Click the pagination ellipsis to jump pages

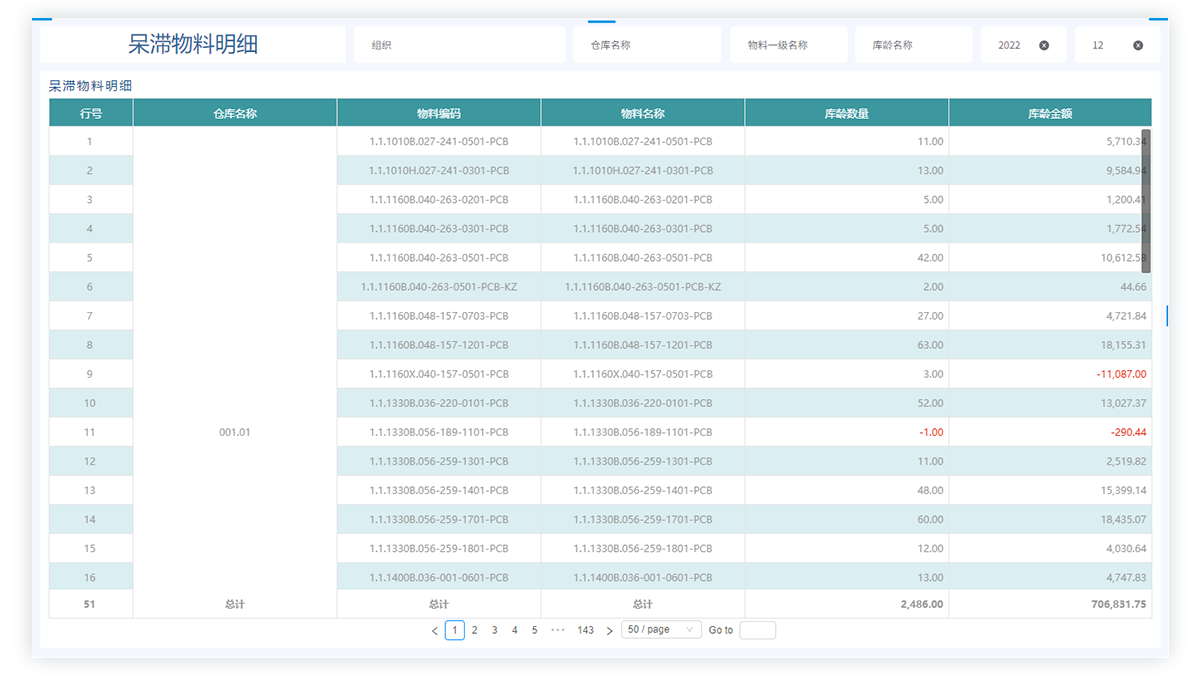(x=558, y=630)
